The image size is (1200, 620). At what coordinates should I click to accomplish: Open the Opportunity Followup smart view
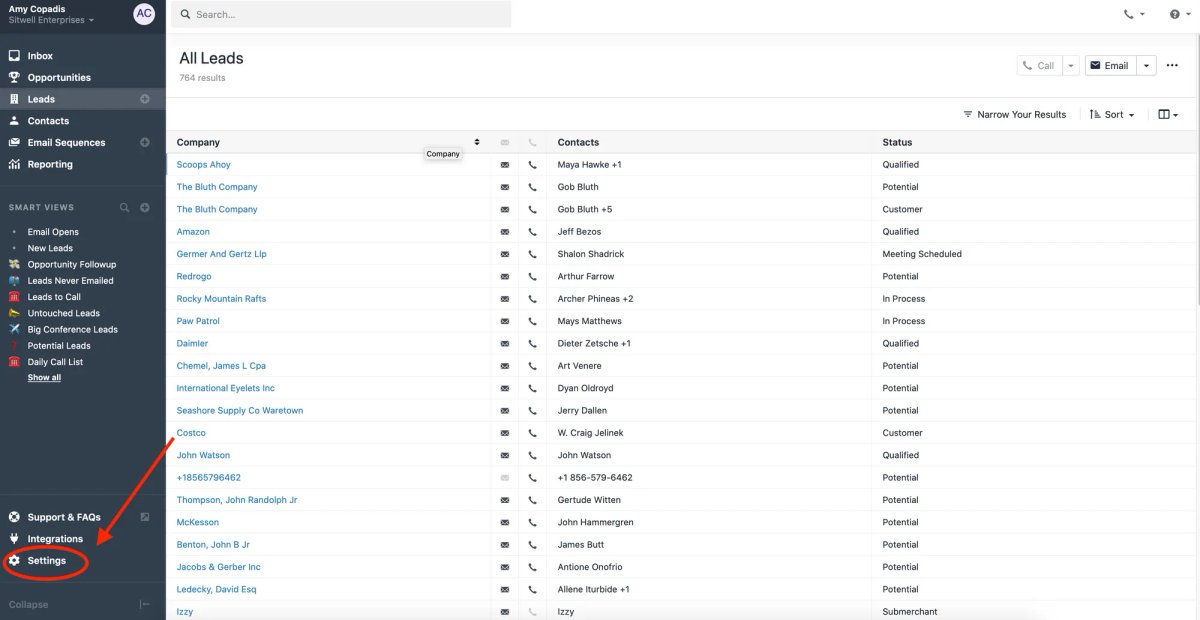72,264
